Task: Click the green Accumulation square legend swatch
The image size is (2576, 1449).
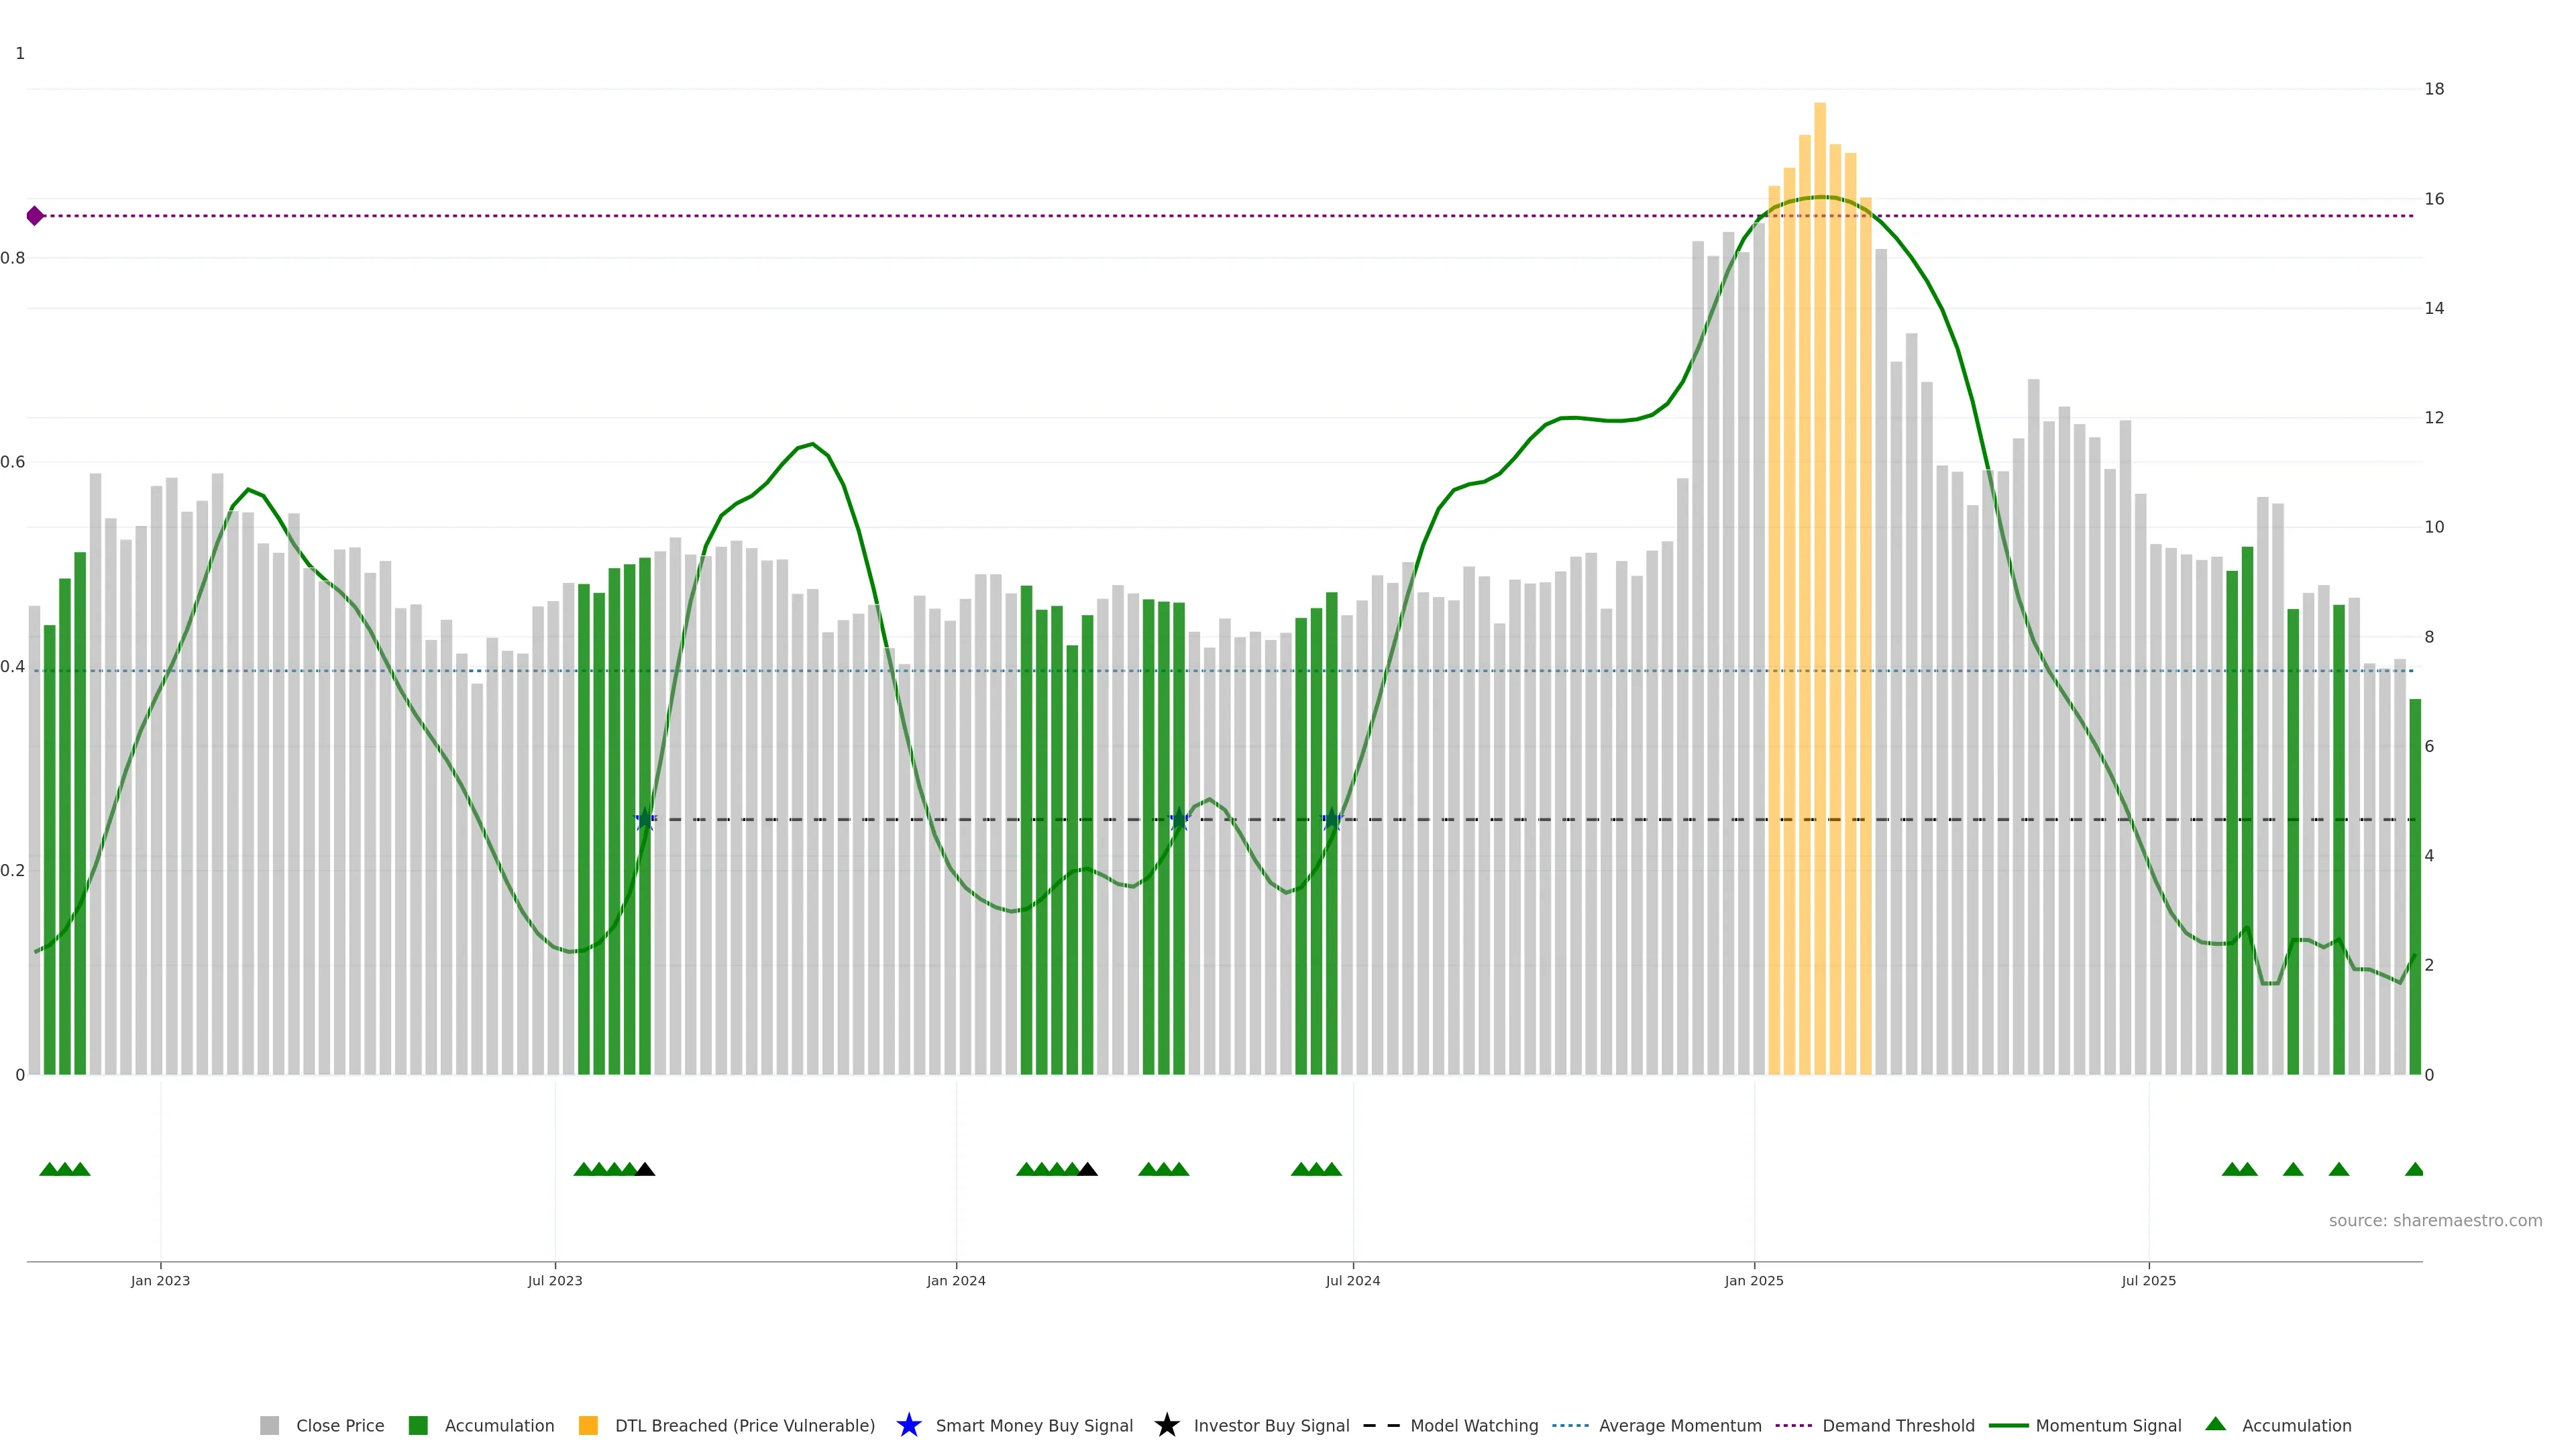Action: pos(418,1425)
